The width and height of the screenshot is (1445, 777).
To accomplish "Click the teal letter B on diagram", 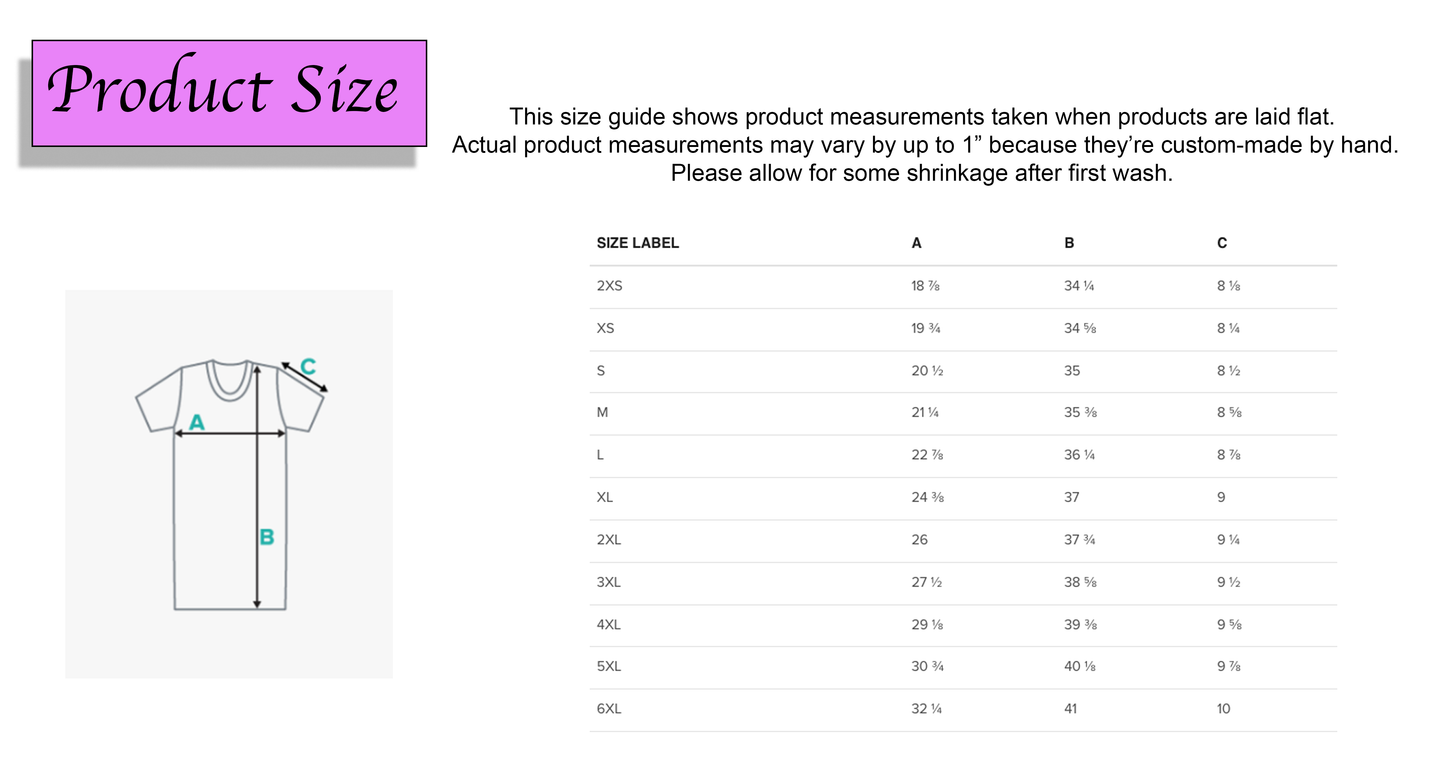I will click(267, 537).
